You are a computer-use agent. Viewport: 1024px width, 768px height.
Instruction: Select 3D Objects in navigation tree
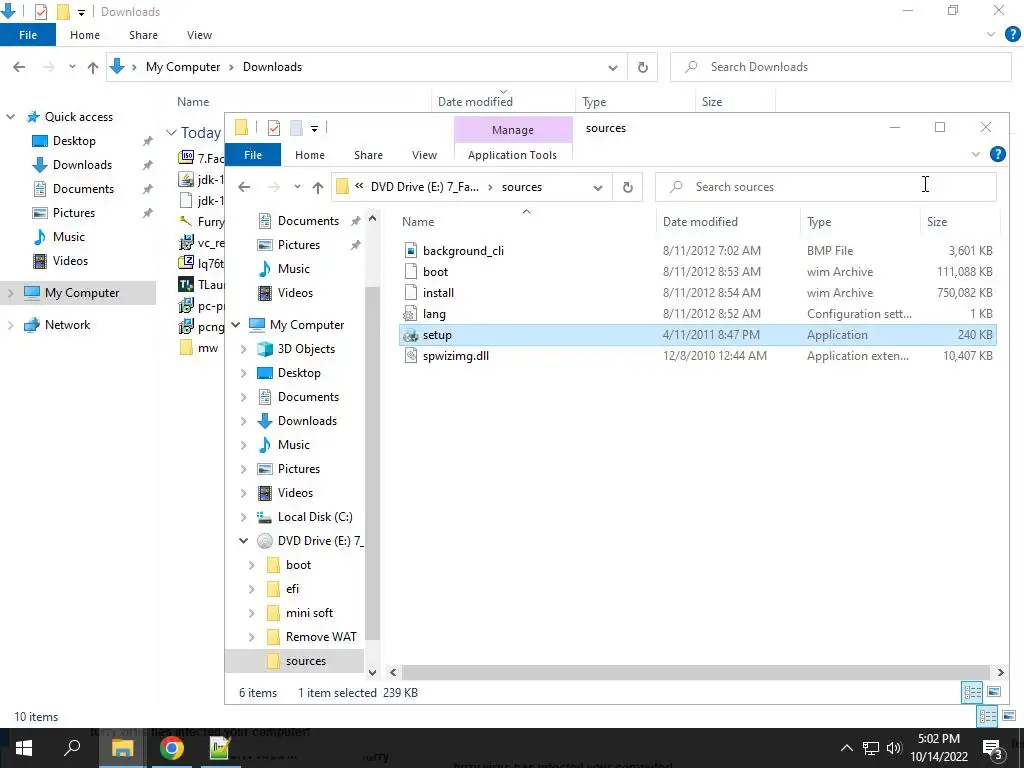(x=306, y=349)
